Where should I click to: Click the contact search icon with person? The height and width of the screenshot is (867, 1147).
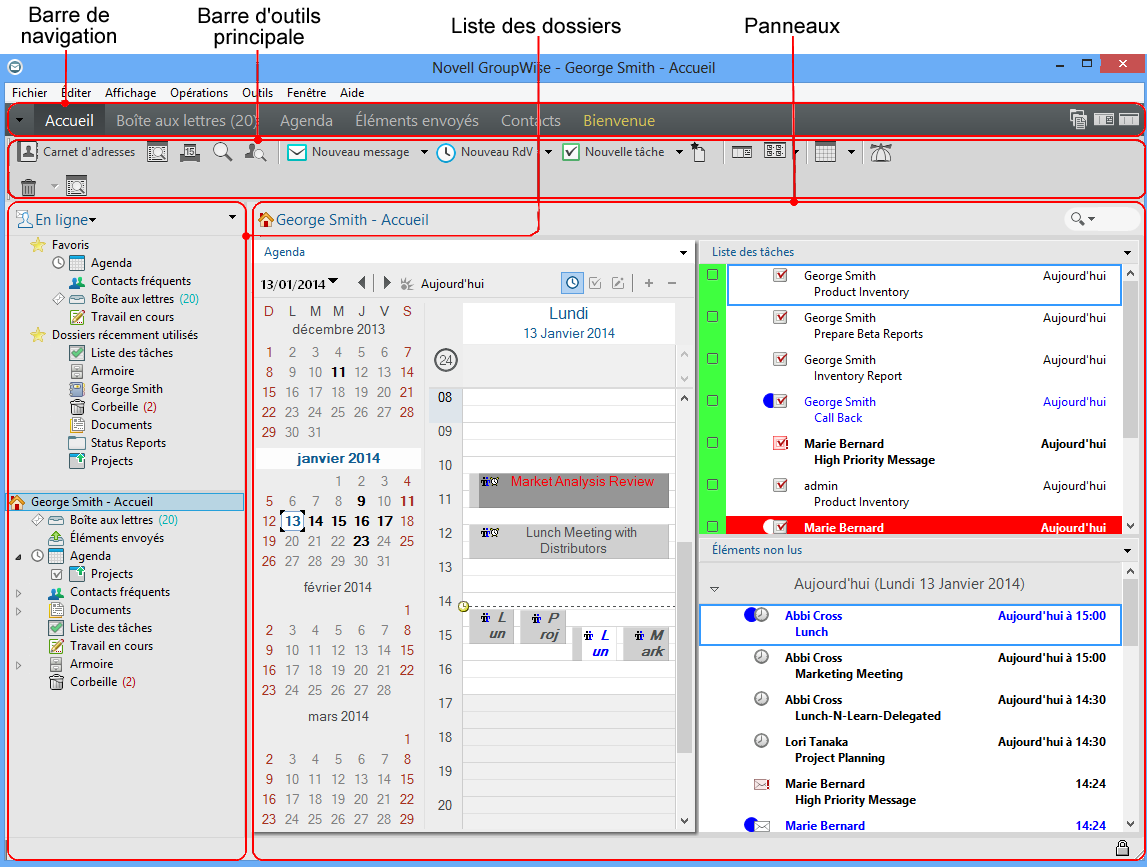255,152
